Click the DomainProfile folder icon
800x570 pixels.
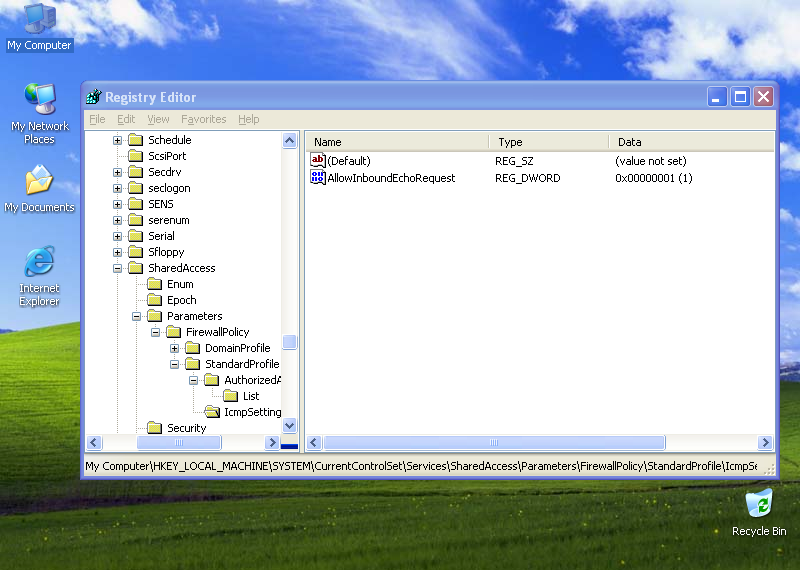coord(192,348)
